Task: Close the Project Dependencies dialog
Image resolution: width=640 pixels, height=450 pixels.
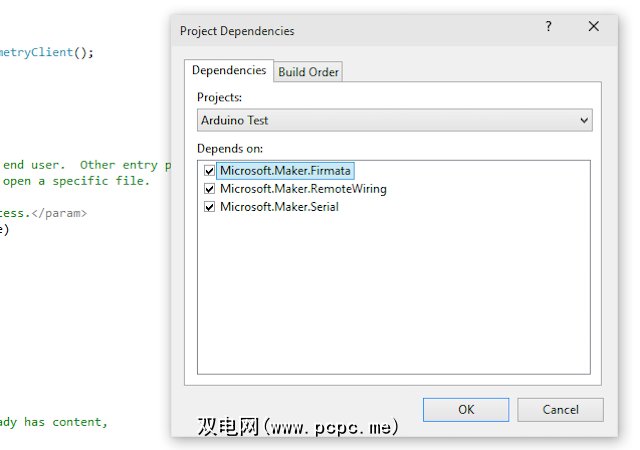Action: pyautogui.click(x=594, y=28)
